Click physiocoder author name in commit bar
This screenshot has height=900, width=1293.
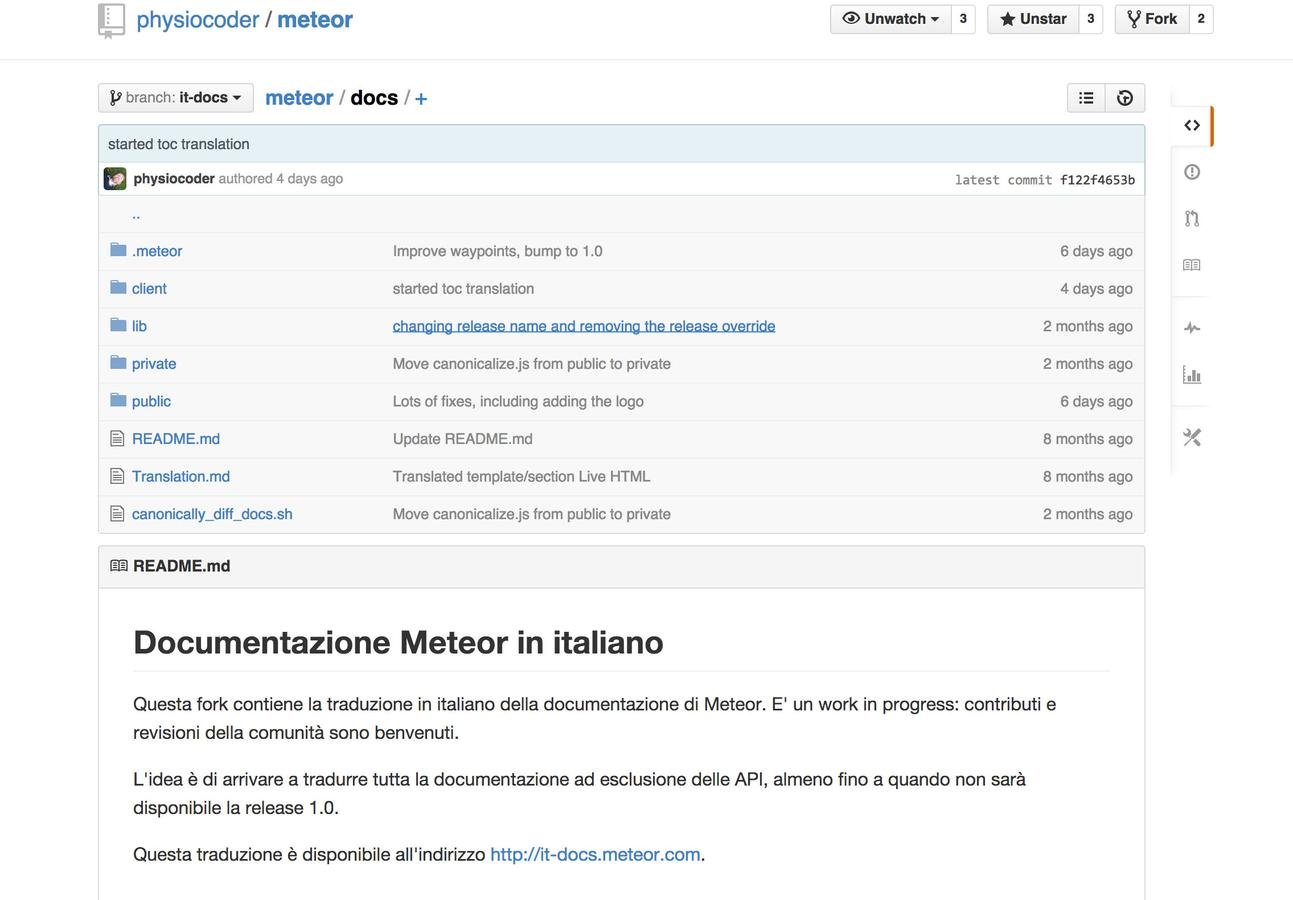(174, 179)
